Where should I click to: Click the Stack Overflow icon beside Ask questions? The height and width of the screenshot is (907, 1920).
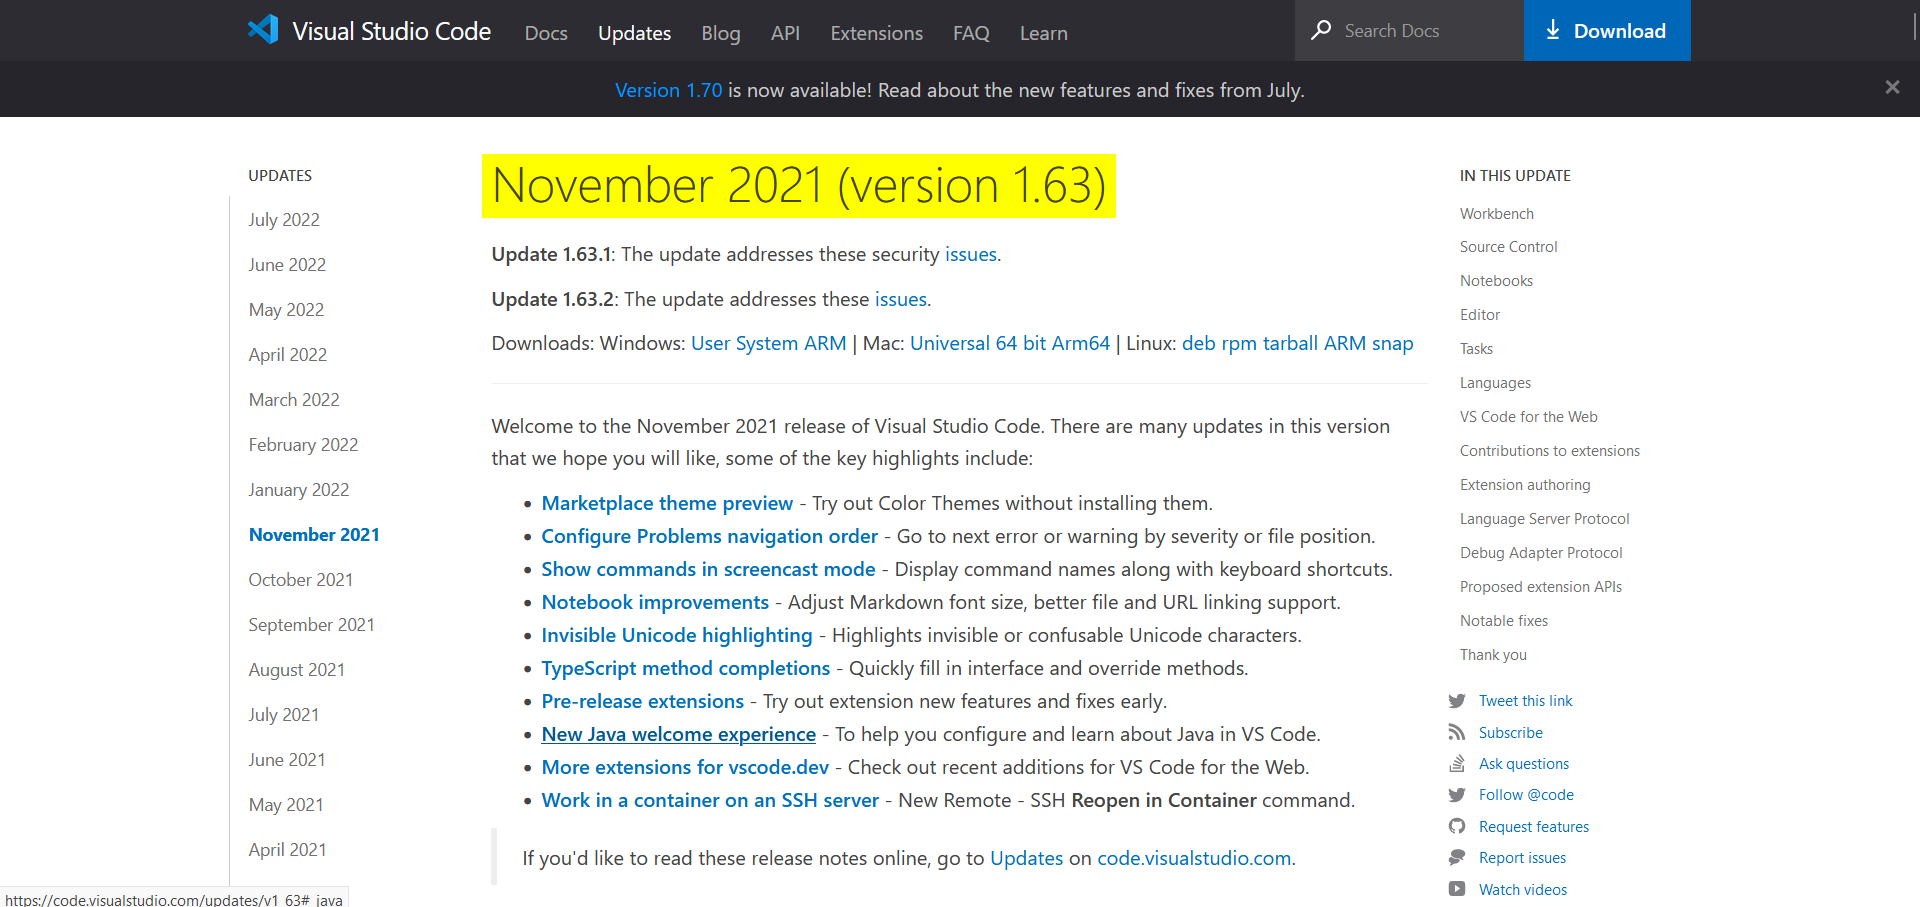tap(1457, 764)
